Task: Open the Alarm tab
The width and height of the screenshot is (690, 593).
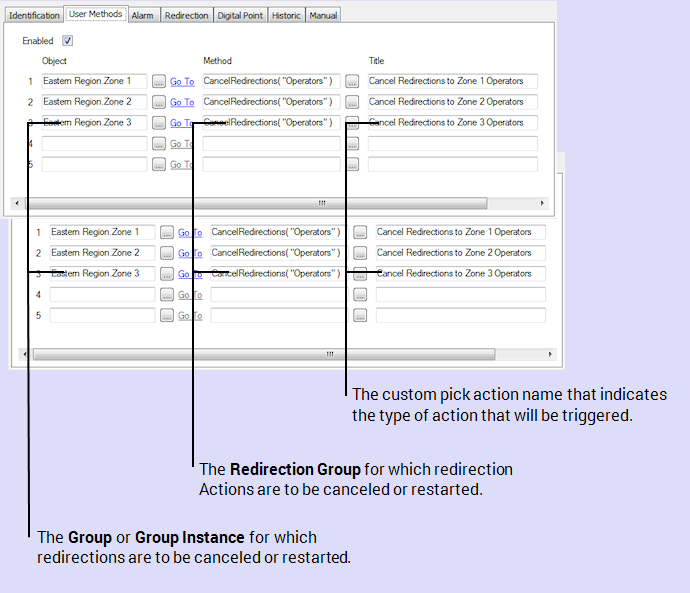Action: pos(142,15)
